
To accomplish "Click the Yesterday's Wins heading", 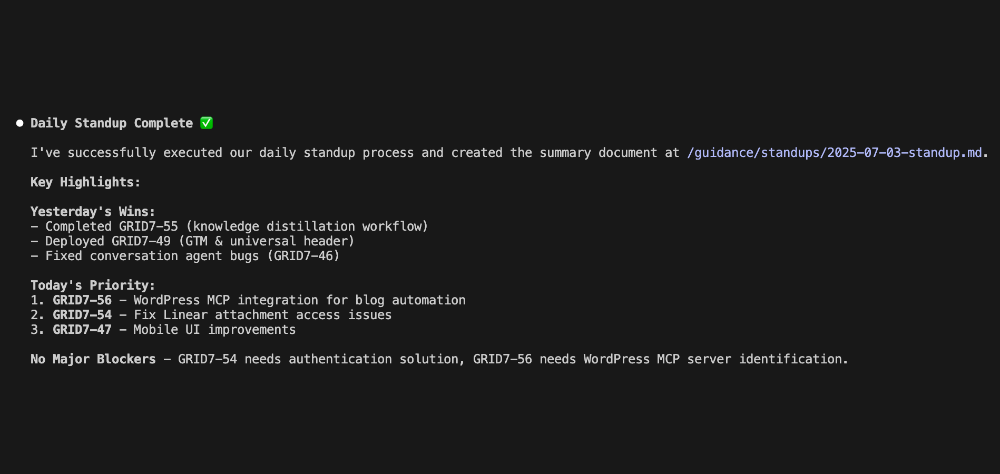I will (x=93, y=212).
